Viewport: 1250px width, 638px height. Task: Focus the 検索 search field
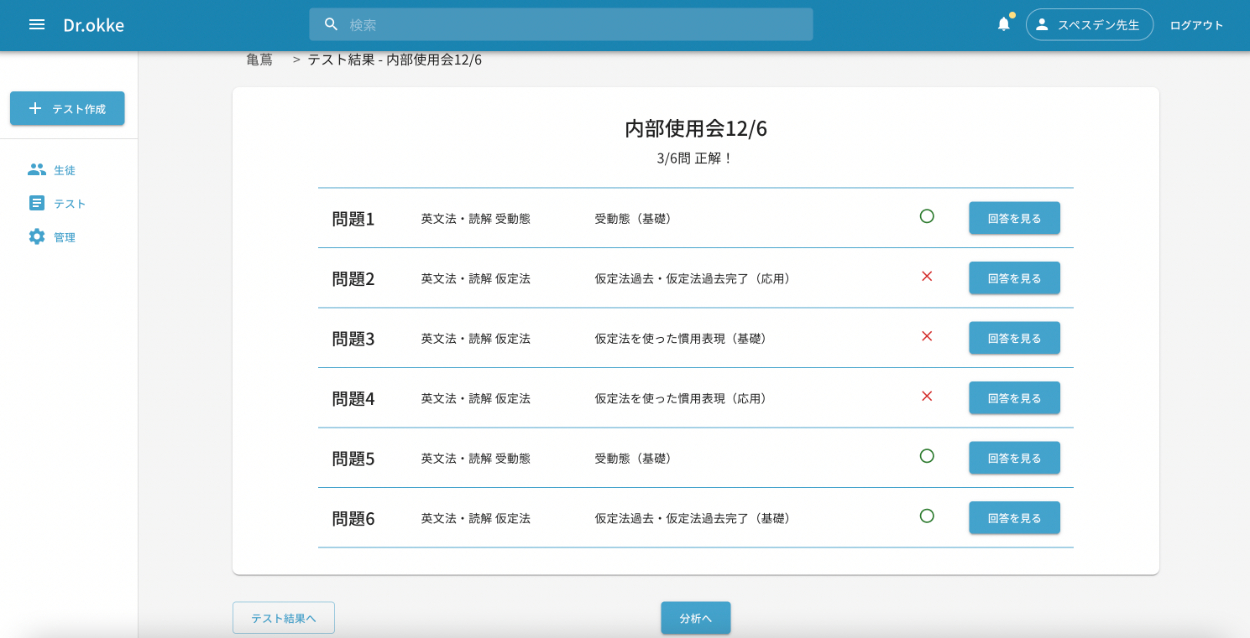coord(561,25)
